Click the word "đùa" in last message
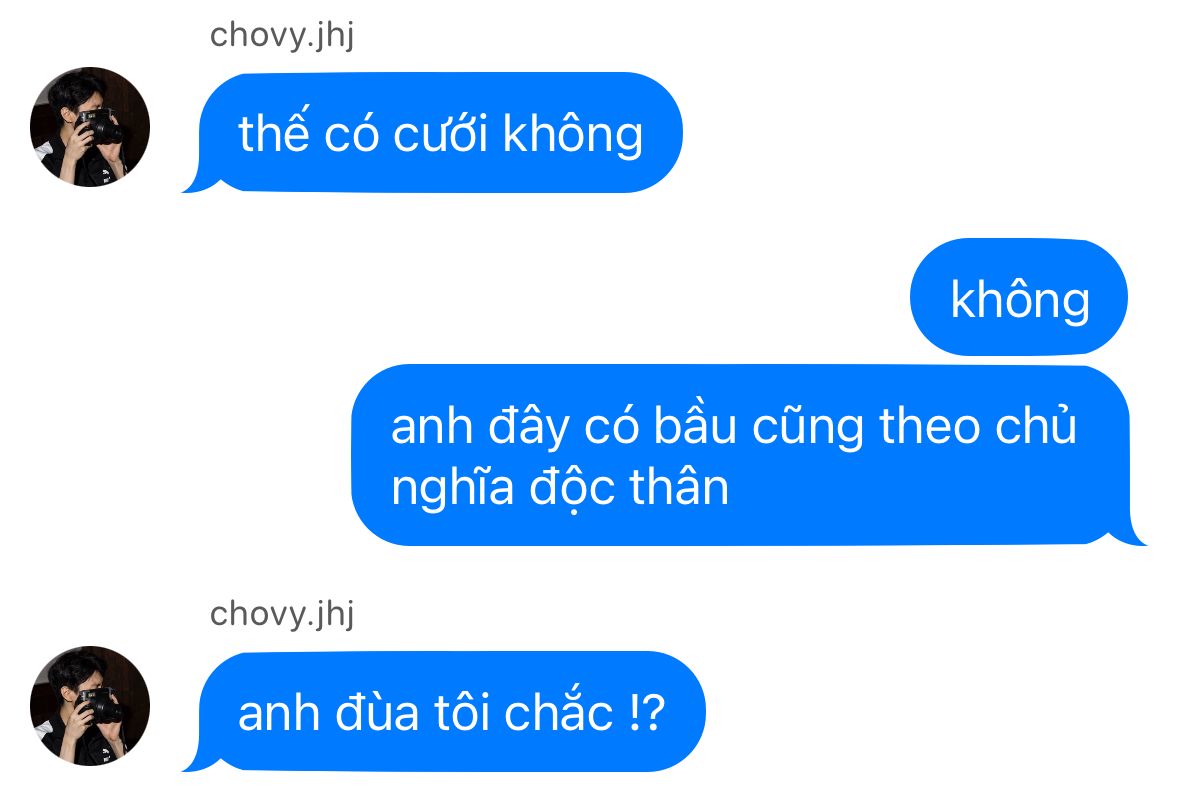This screenshot has height=805, width=1179. click(377, 711)
